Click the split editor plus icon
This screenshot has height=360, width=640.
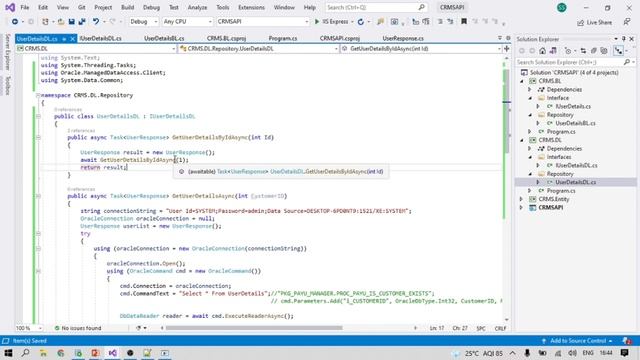[507, 49]
